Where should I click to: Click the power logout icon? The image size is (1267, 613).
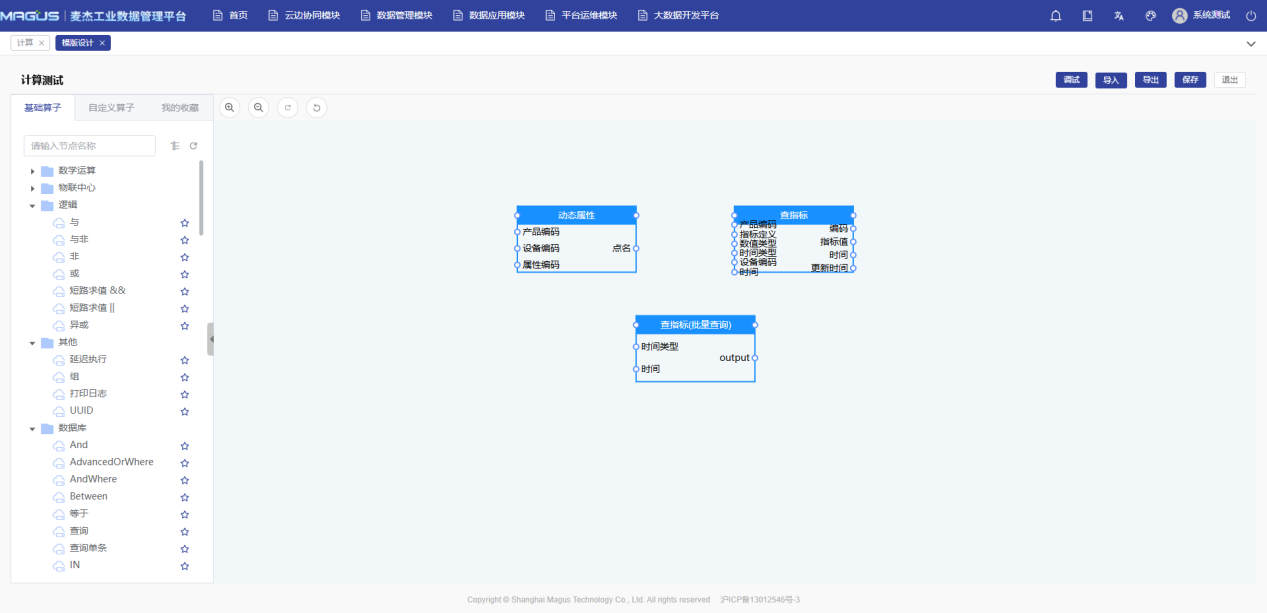point(1250,16)
